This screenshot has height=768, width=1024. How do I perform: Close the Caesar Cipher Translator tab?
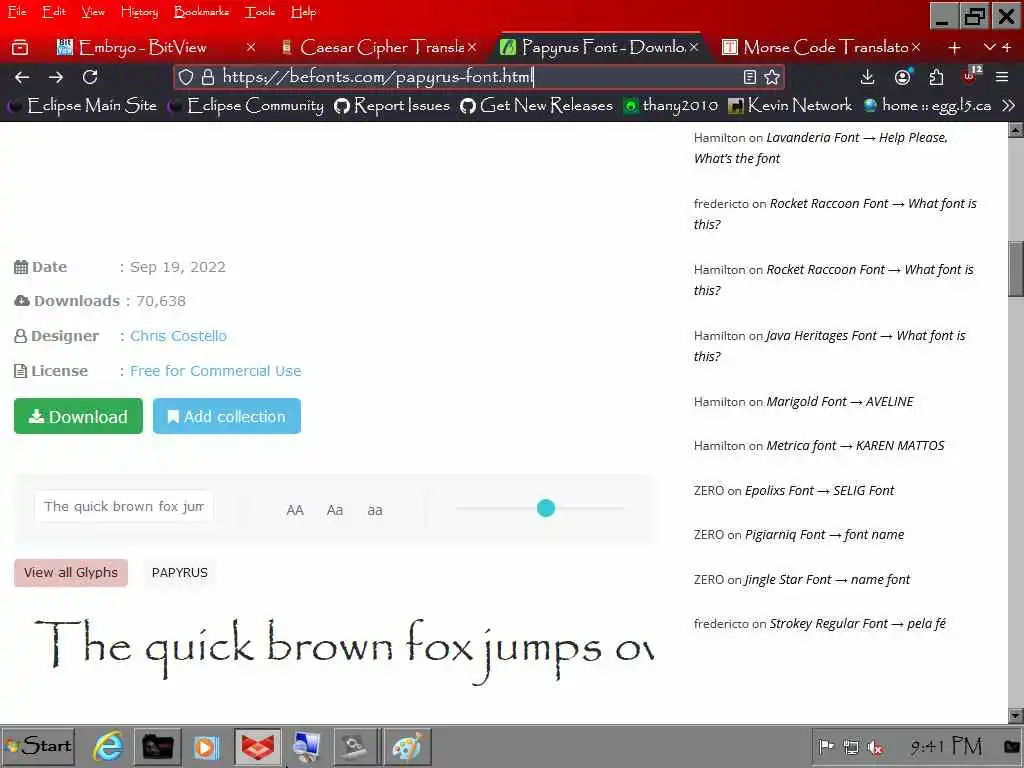[472, 47]
